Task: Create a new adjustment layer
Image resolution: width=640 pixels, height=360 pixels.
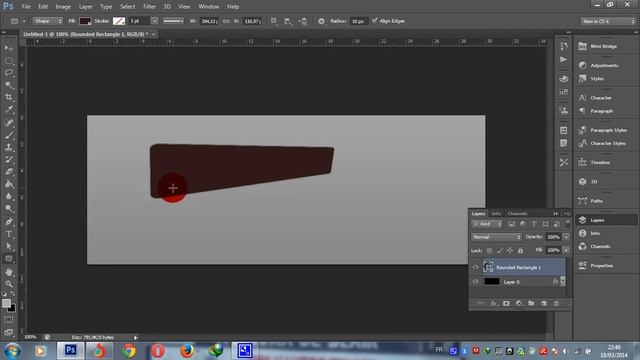Action: coord(519,303)
